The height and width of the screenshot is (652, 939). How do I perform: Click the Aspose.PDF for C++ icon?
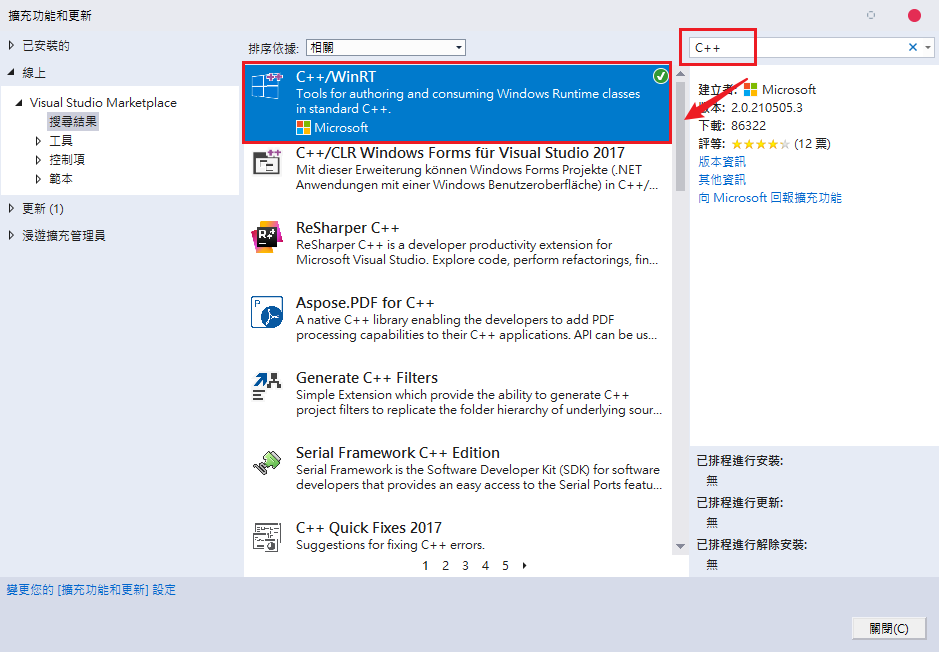point(266,312)
